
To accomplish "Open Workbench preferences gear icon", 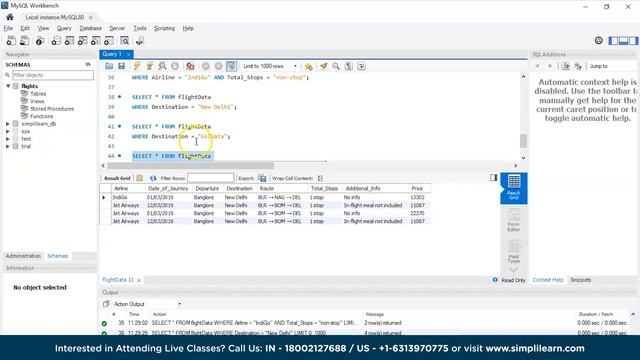I will (599, 40).
